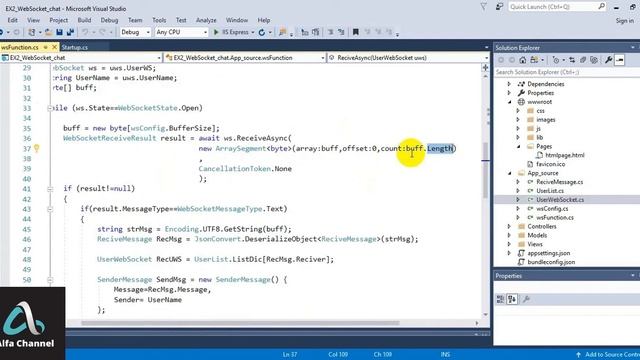
Task: Close the wsFunction.cs tab
Action: coord(55,47)
